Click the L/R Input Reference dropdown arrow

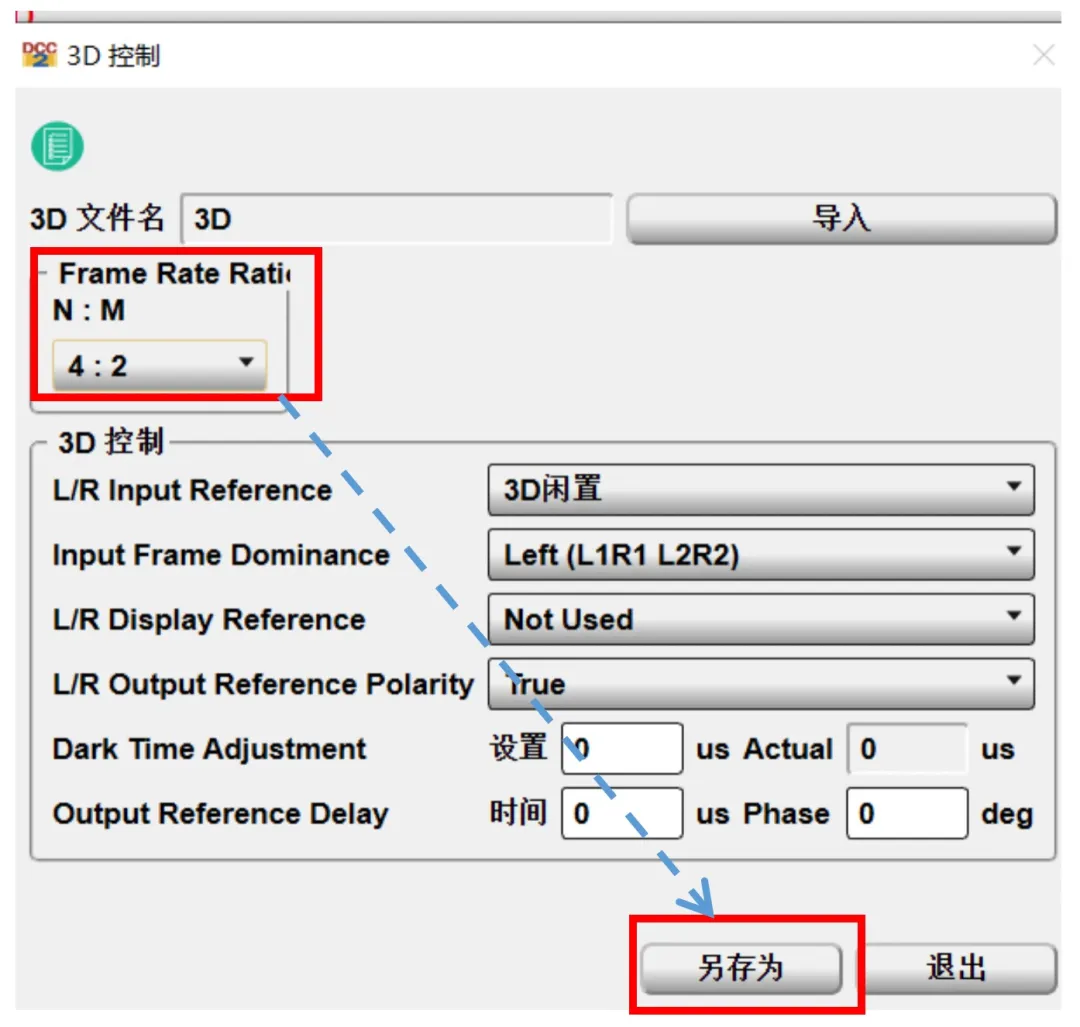(x=1013, y=487)
